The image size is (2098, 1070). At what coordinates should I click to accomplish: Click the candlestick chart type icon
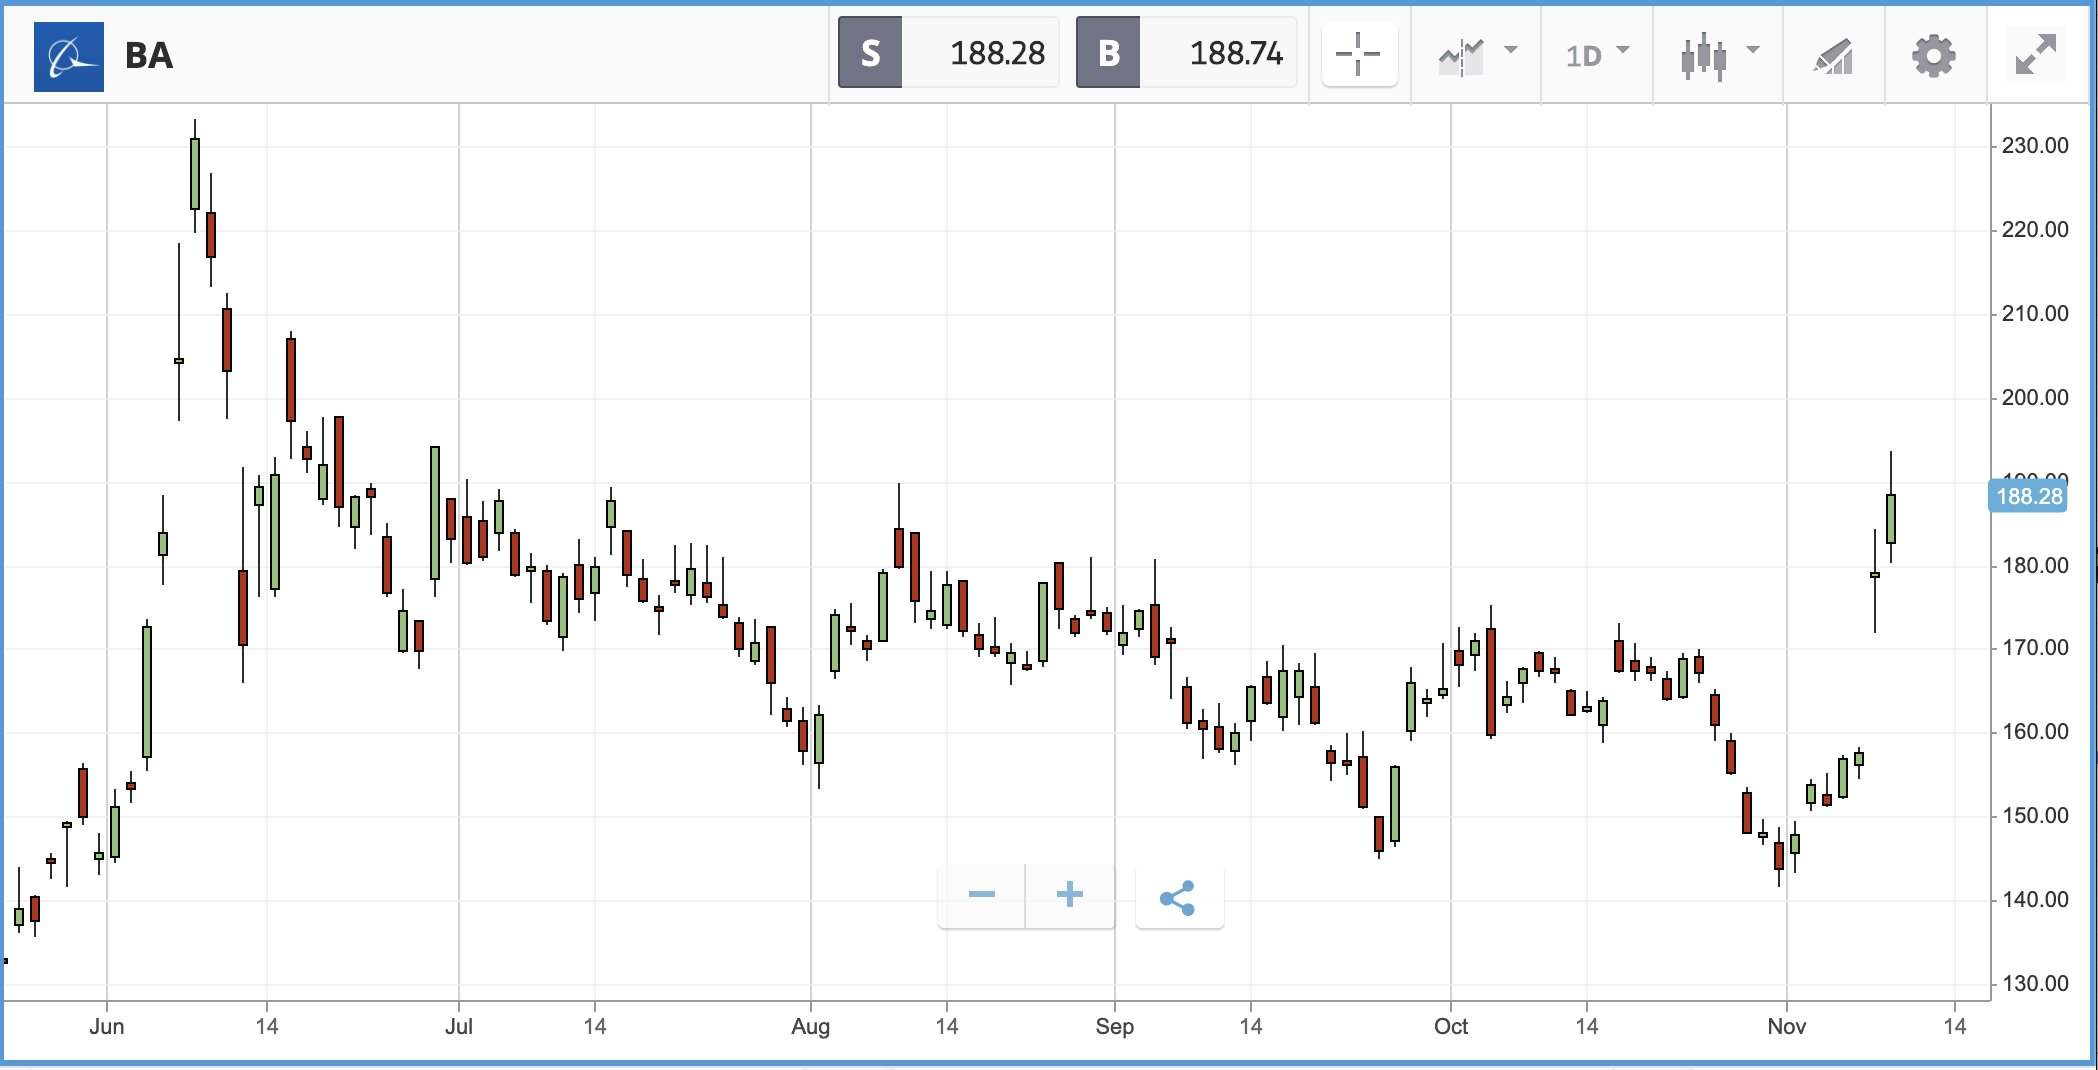tap(1704, 57)
